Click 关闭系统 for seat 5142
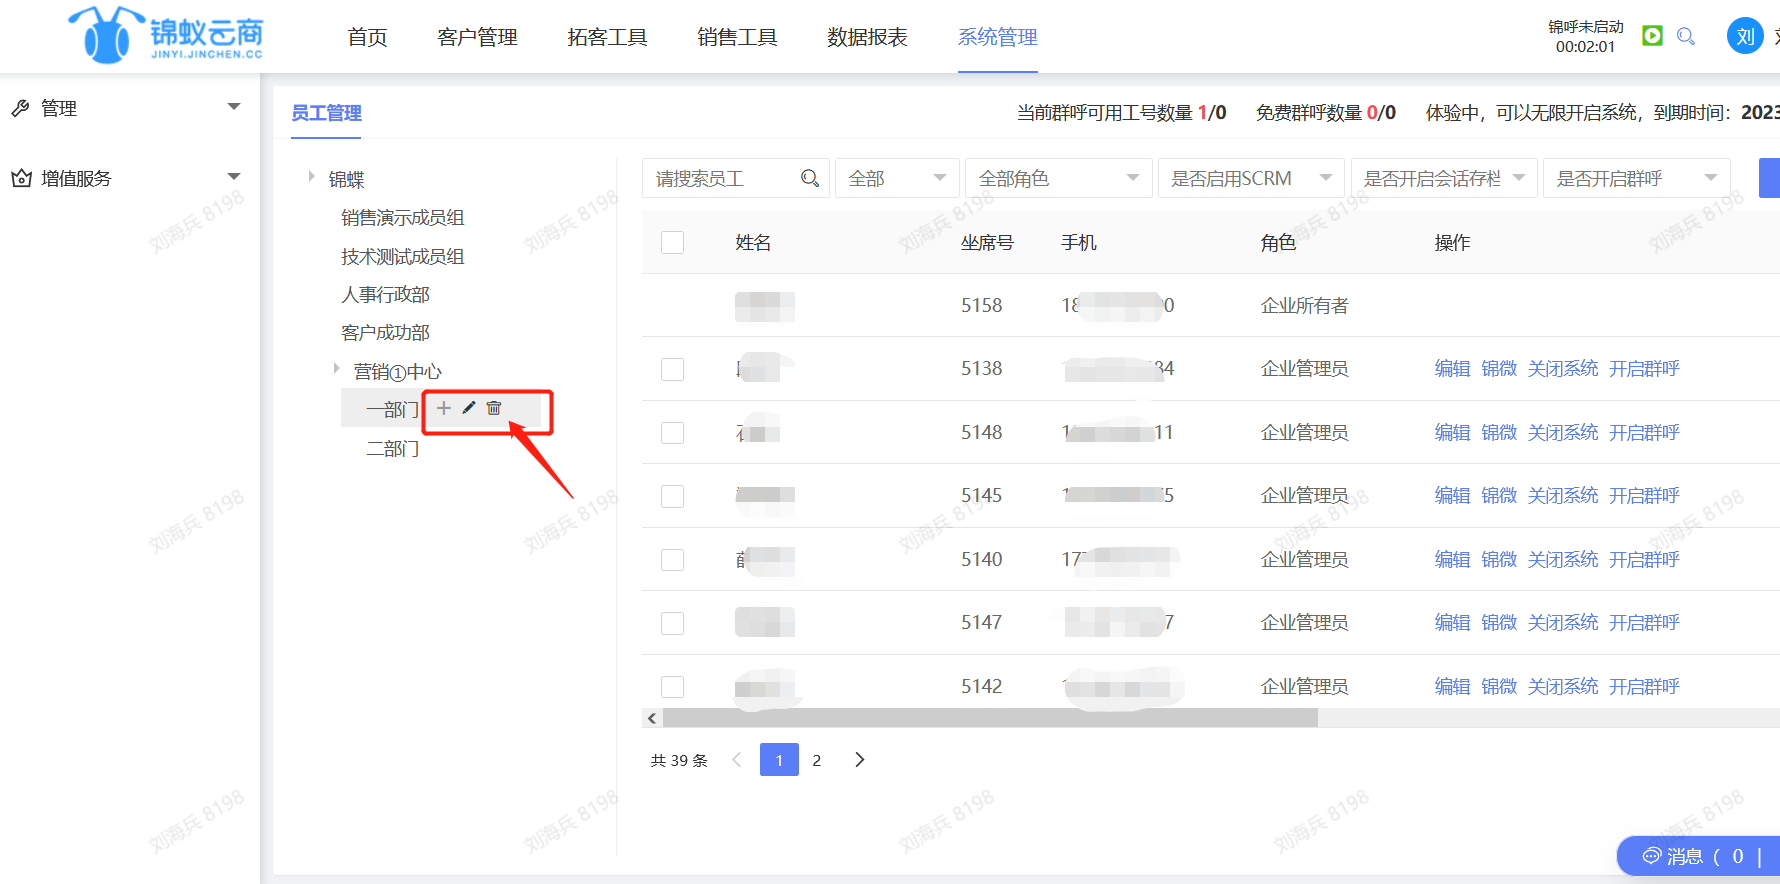 (1563, 687)
